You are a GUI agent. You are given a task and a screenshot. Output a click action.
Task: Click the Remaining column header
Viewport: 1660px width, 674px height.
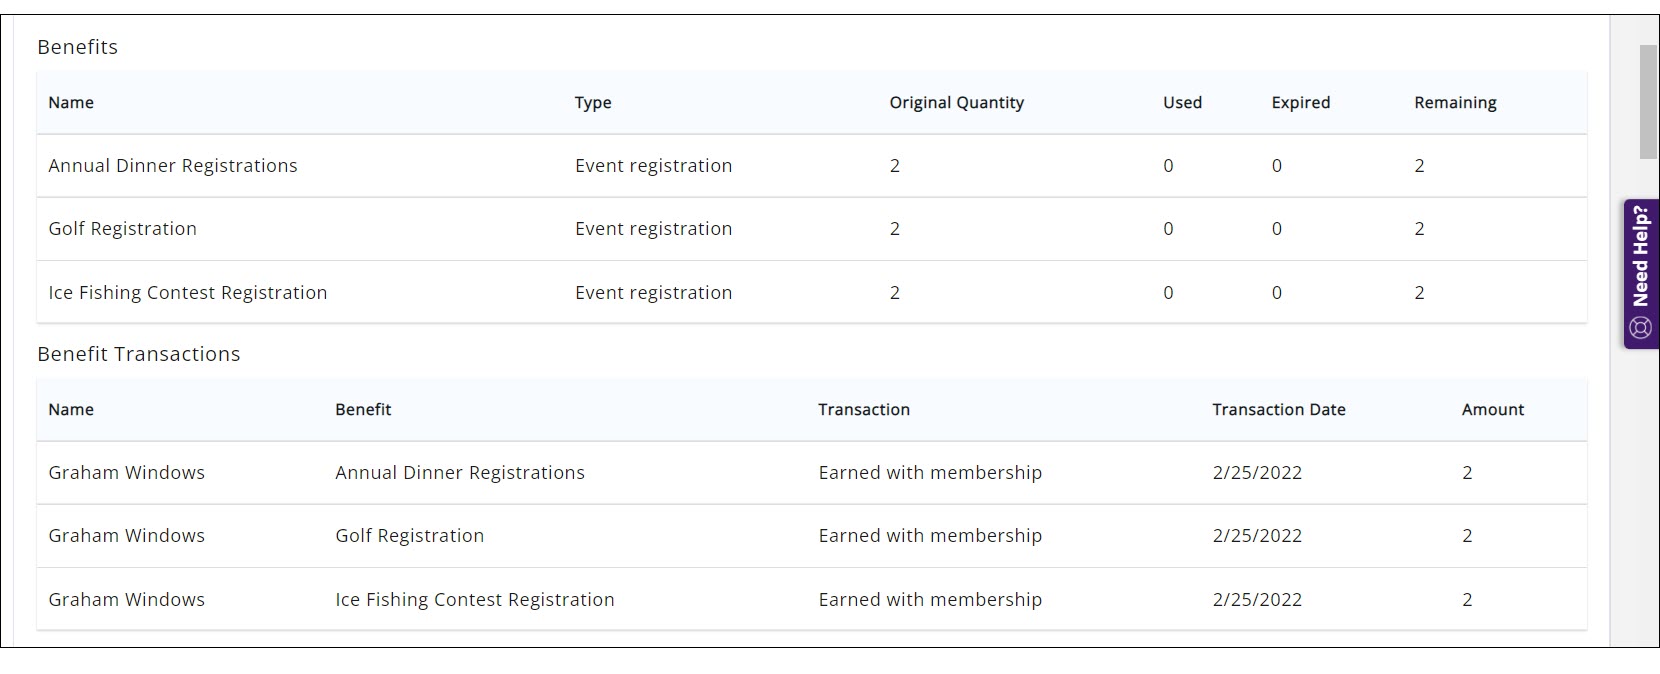1455,102
